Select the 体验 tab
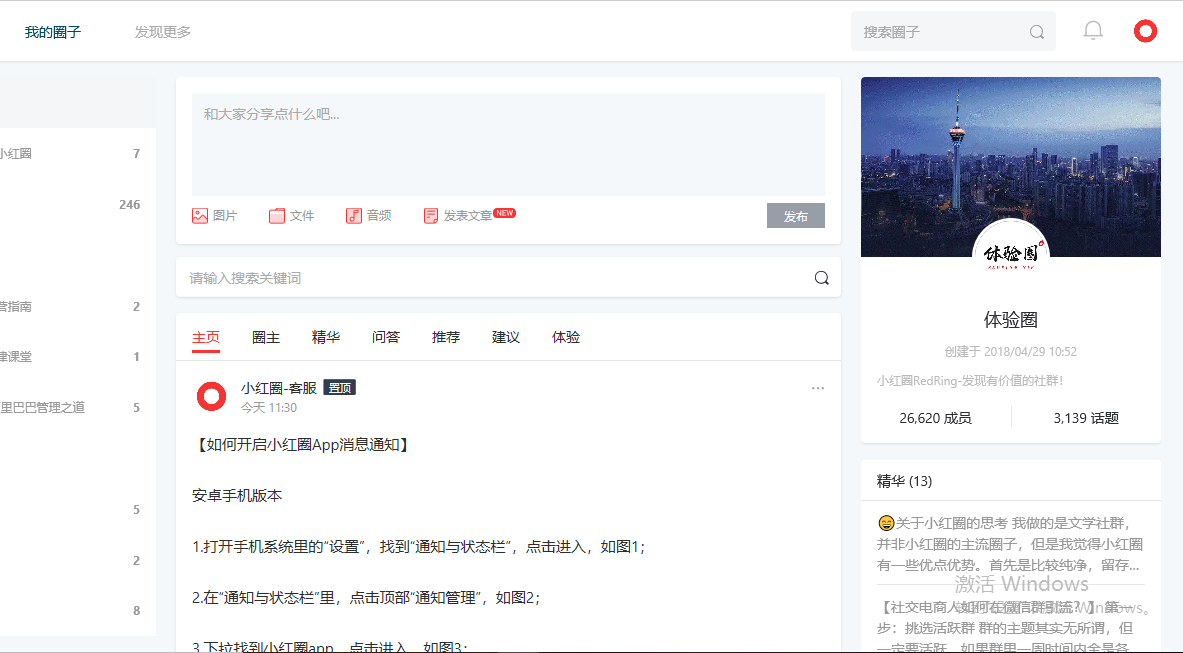 [x=566, y=337]
